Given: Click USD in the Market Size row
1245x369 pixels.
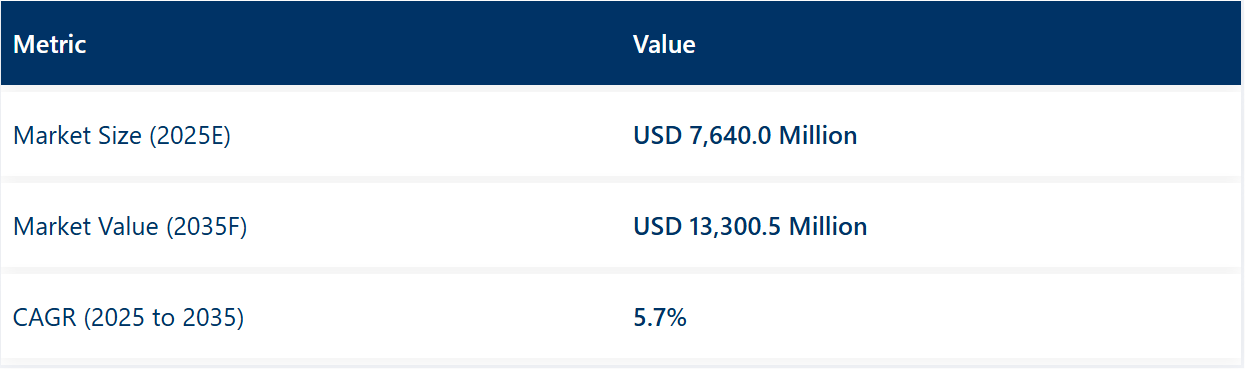Looking at the screenshot, I should click(658, 135).
